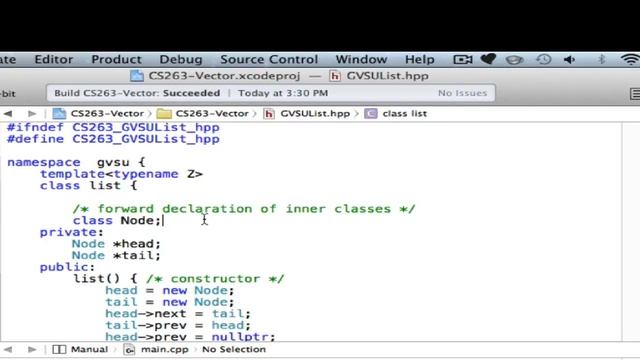
Task: Click the '#ifndef CS263_GVSUList_hpp' line
Action: coord(113,127)
